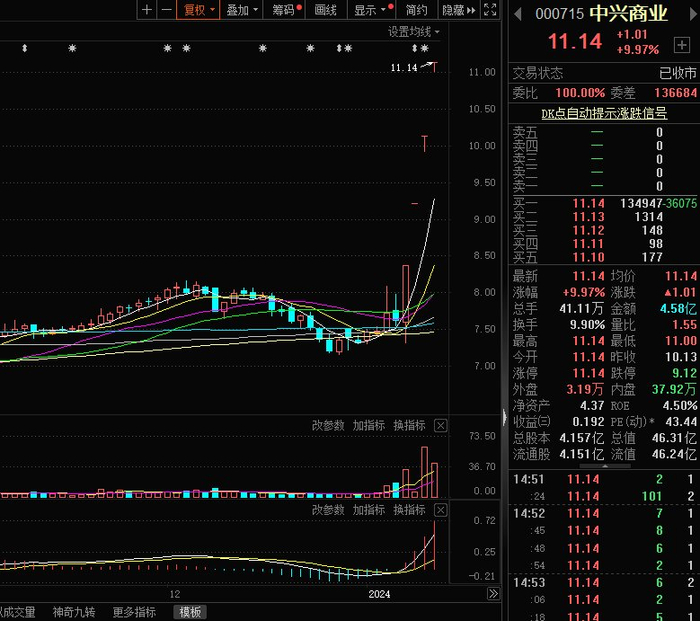The width and height of the screenshot is (700, 621).
Task: Click stock code 000715
Action: tap(559, 14)
